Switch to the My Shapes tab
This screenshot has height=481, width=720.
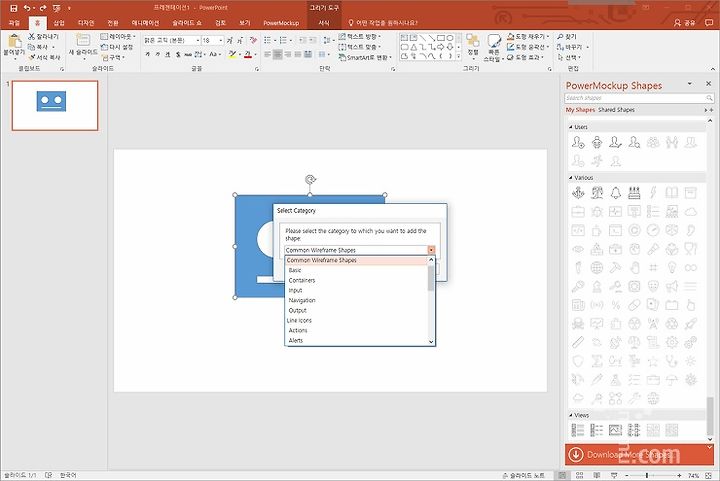[x=580, y=110]
